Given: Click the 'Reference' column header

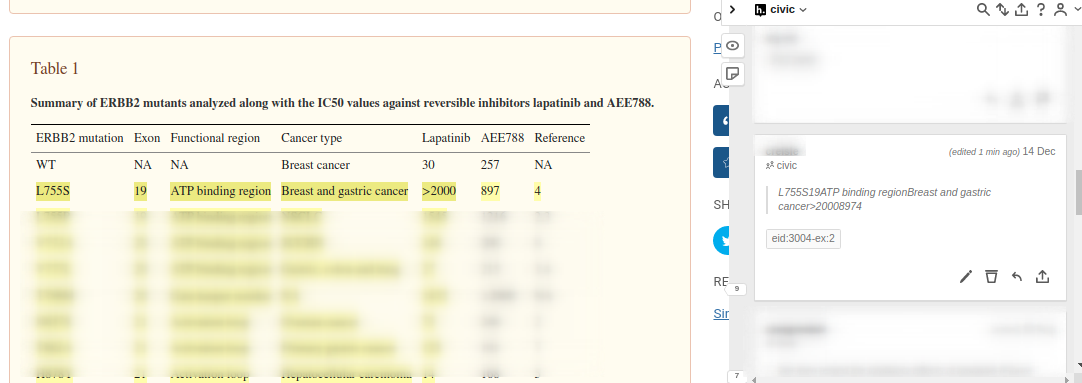Looking at the screenshot, I should (x=560, y=138).
